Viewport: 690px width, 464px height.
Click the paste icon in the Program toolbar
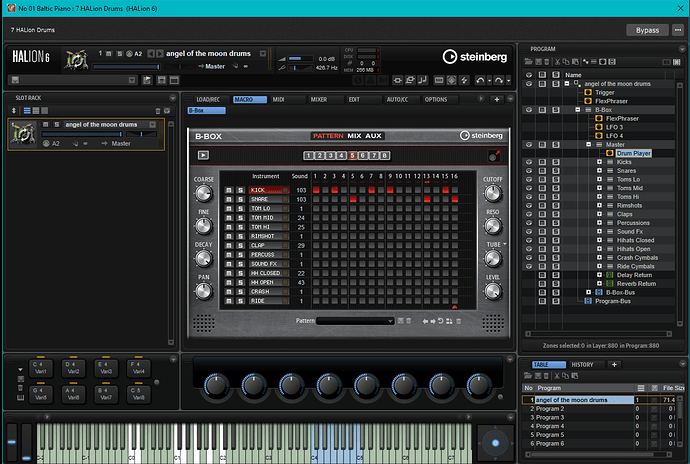[575, 62]
